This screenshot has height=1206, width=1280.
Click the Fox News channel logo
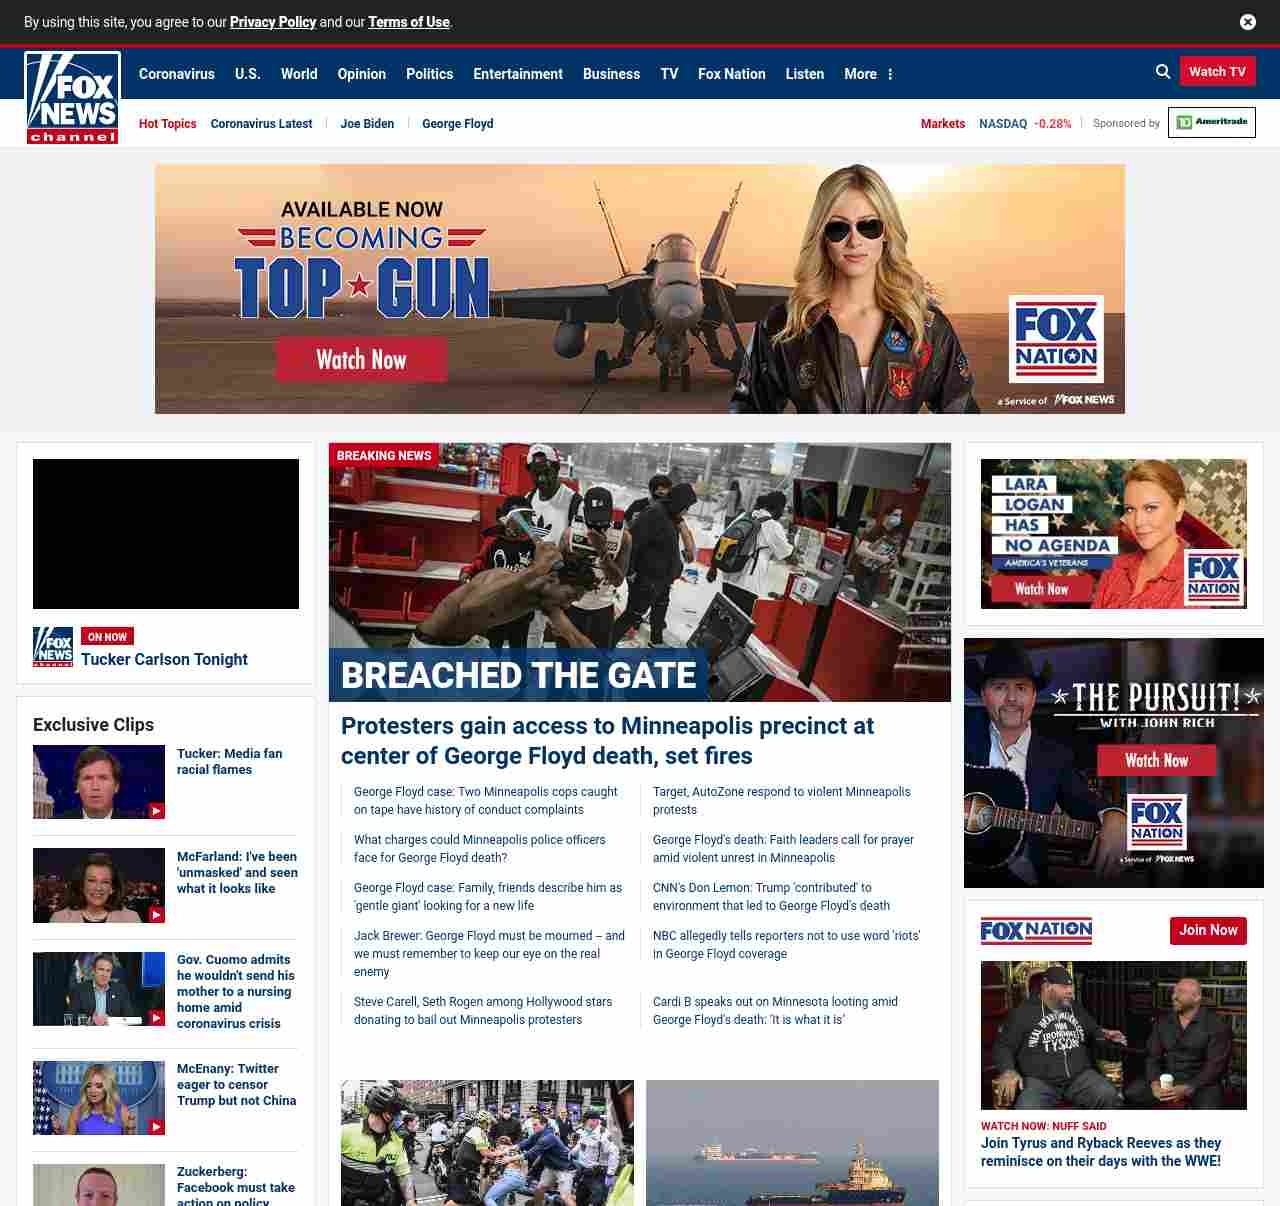pos(73,98)
